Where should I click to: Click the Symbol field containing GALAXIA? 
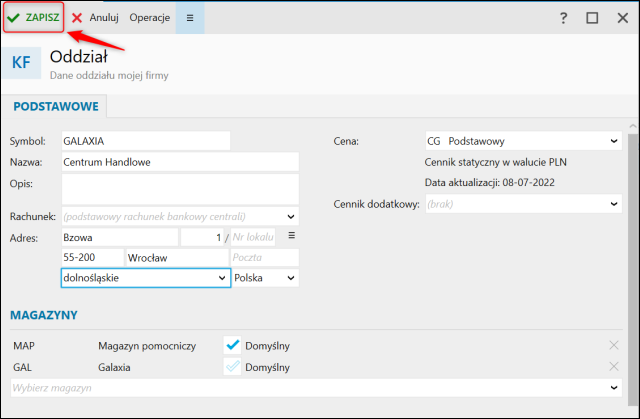click(145, 141)
